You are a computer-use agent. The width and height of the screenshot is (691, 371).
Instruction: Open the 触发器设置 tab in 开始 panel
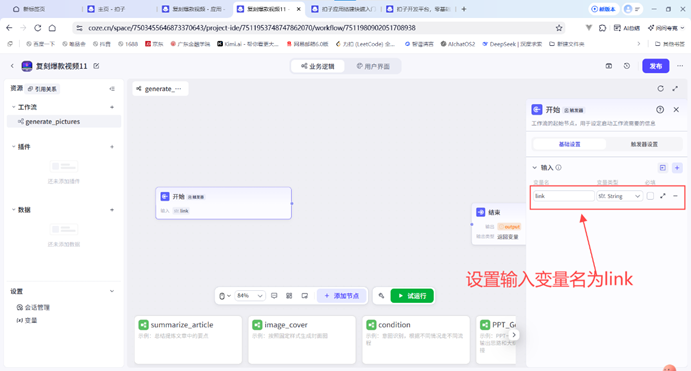644,144
